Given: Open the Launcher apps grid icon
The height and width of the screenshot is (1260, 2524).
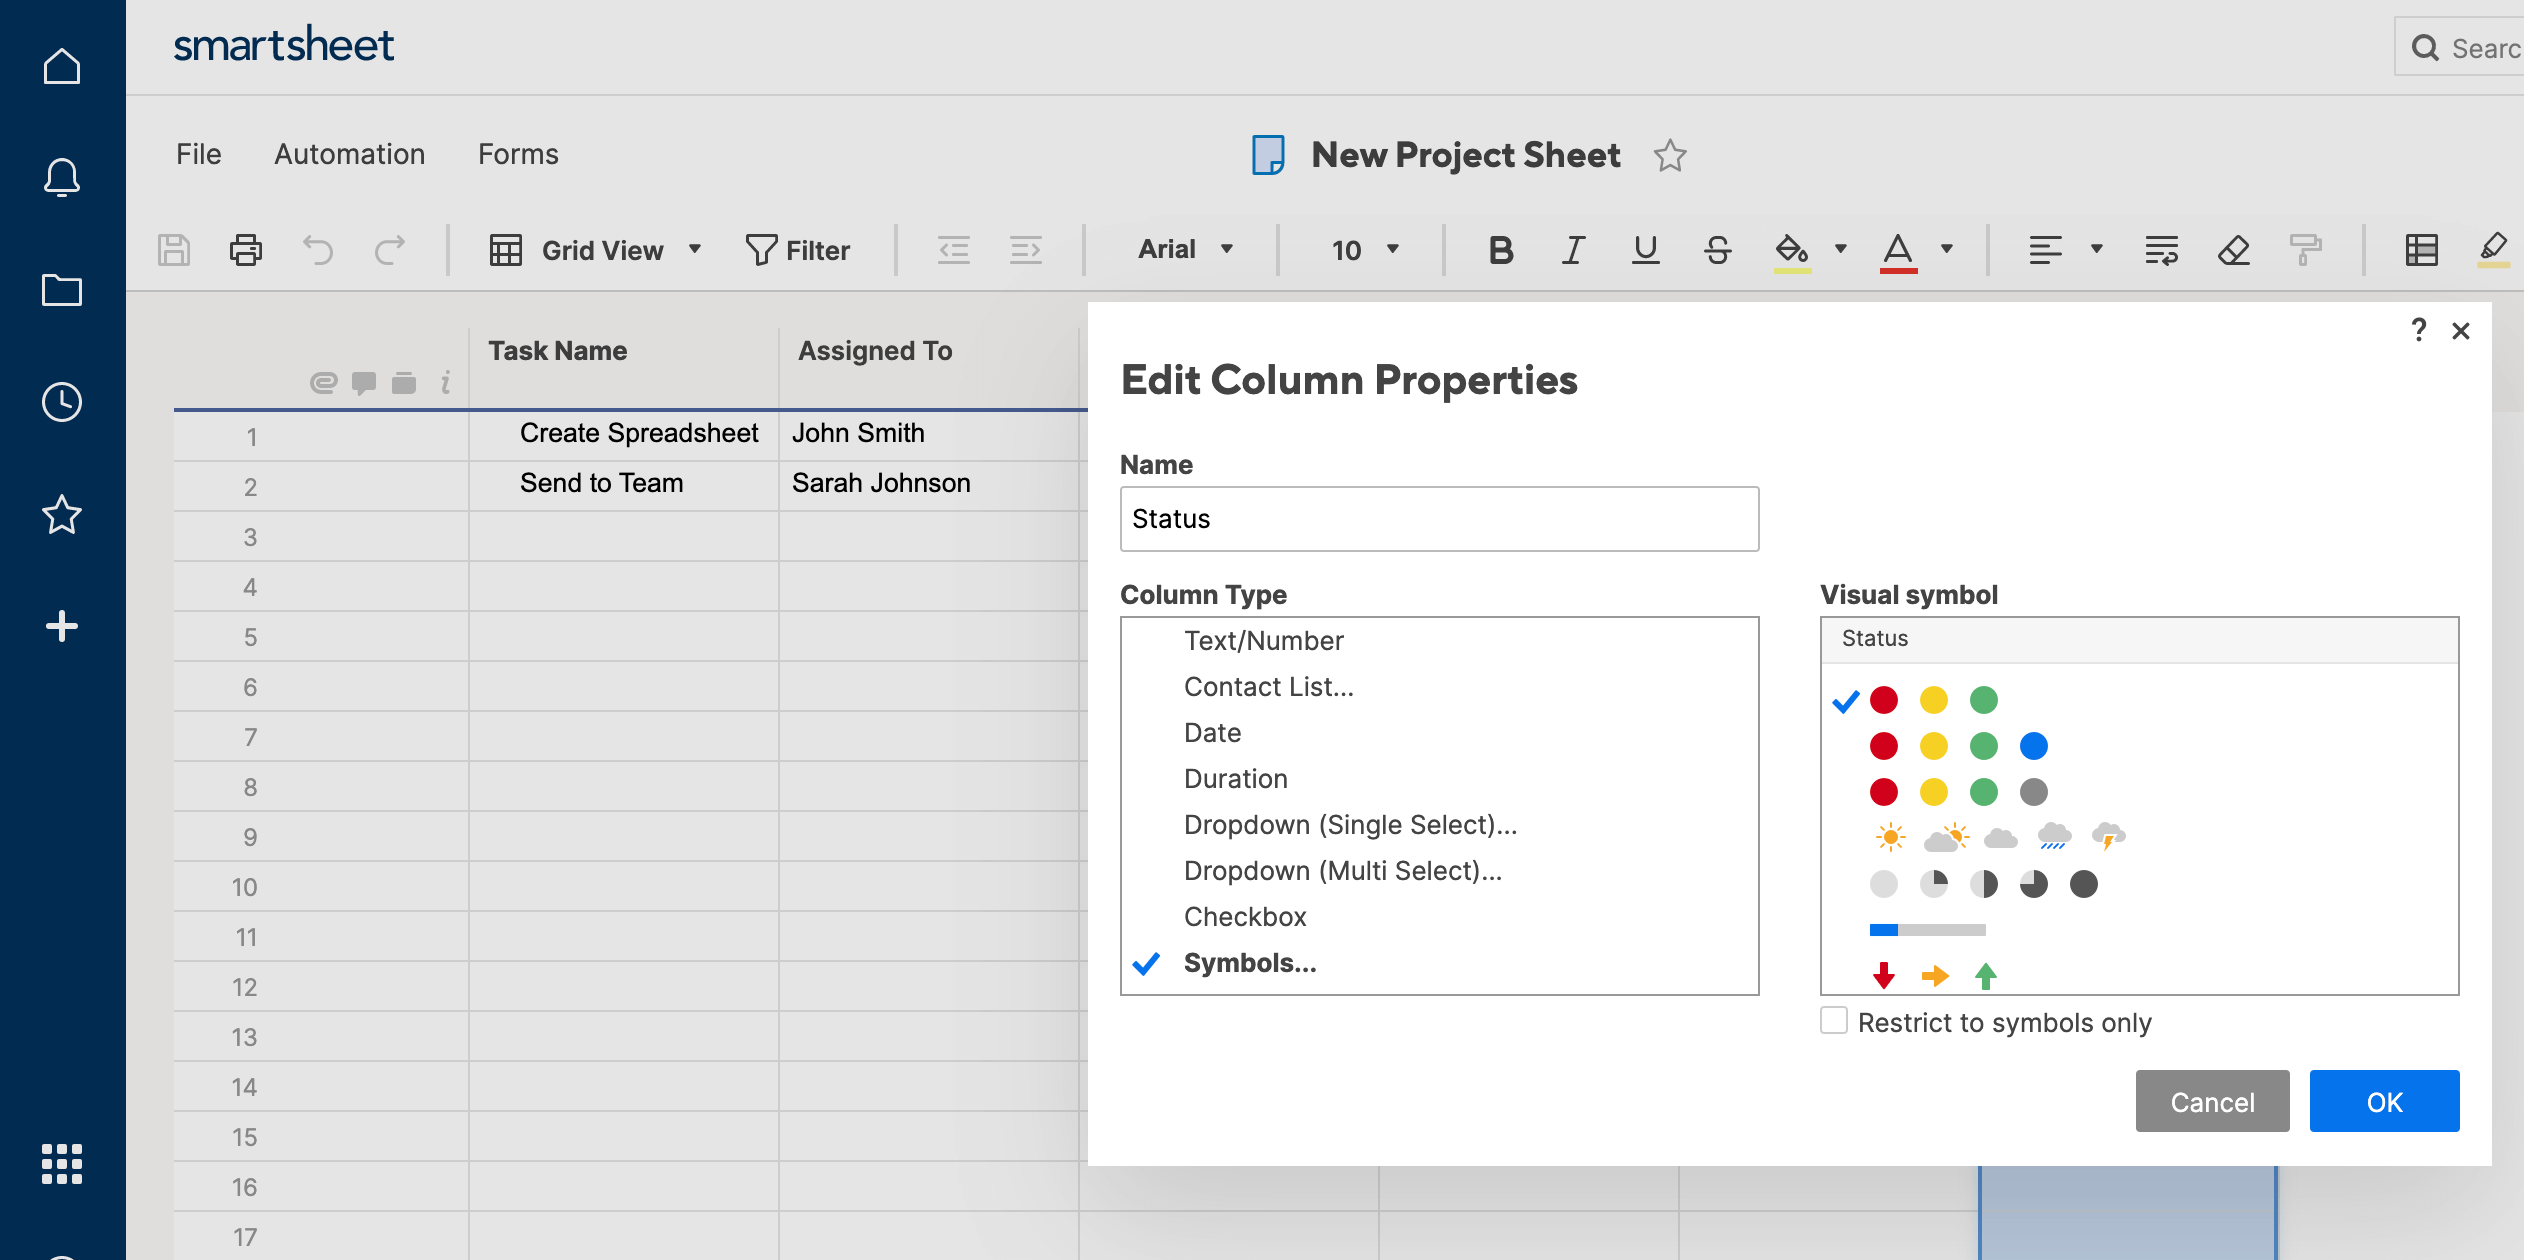Looking at the screenshot, I should tap(62, 1164).
